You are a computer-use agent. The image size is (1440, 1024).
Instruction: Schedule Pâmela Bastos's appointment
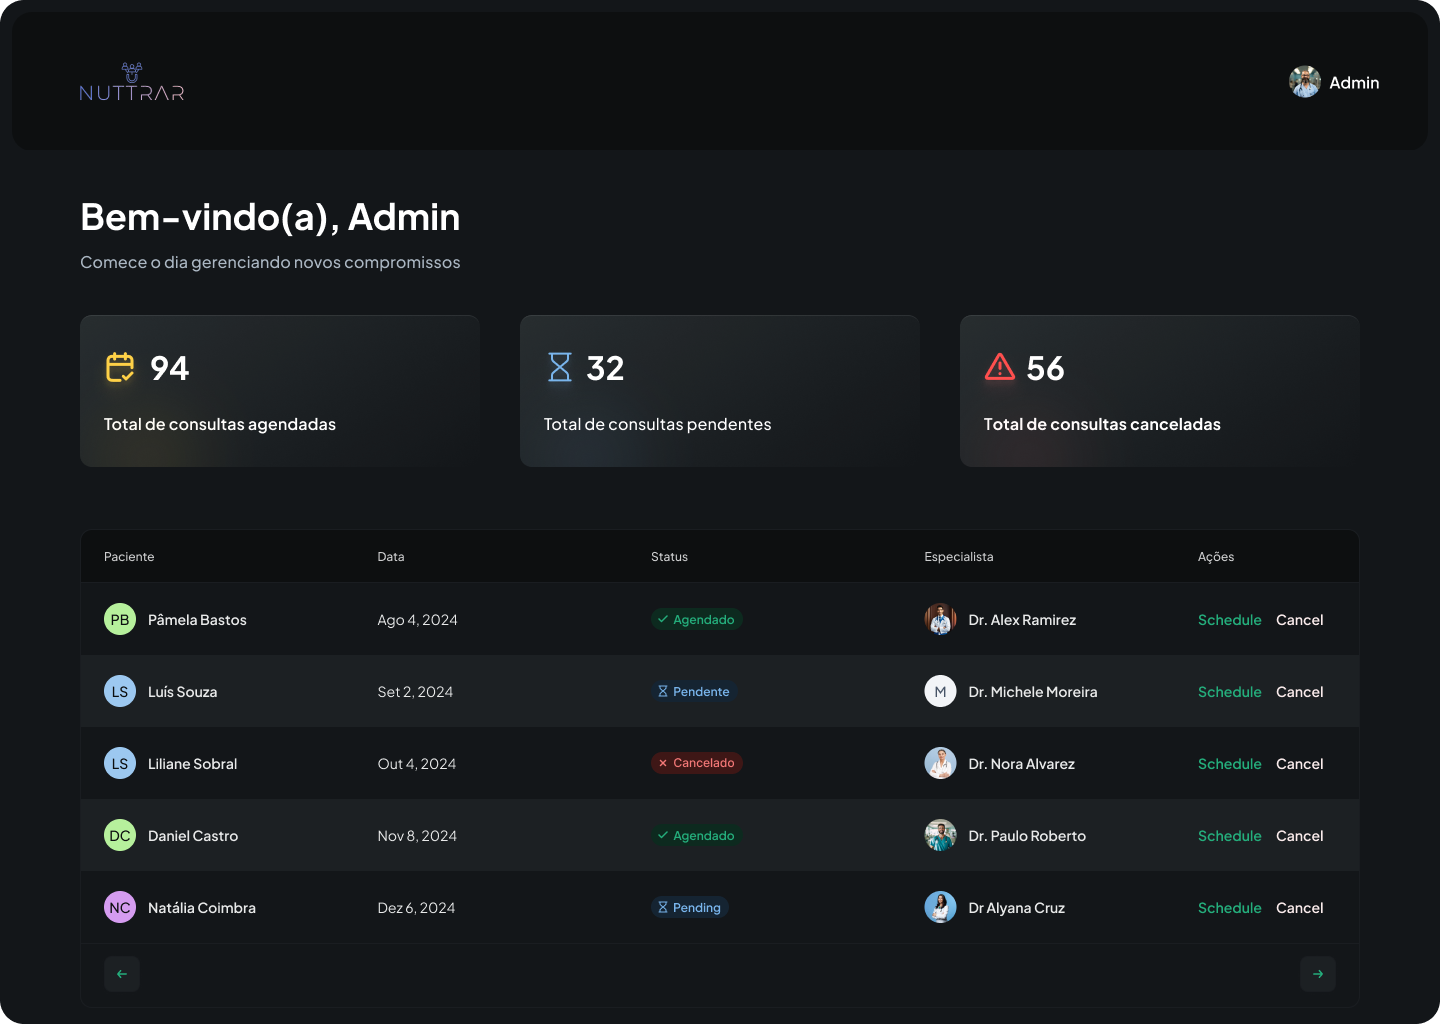(1229, 620)
